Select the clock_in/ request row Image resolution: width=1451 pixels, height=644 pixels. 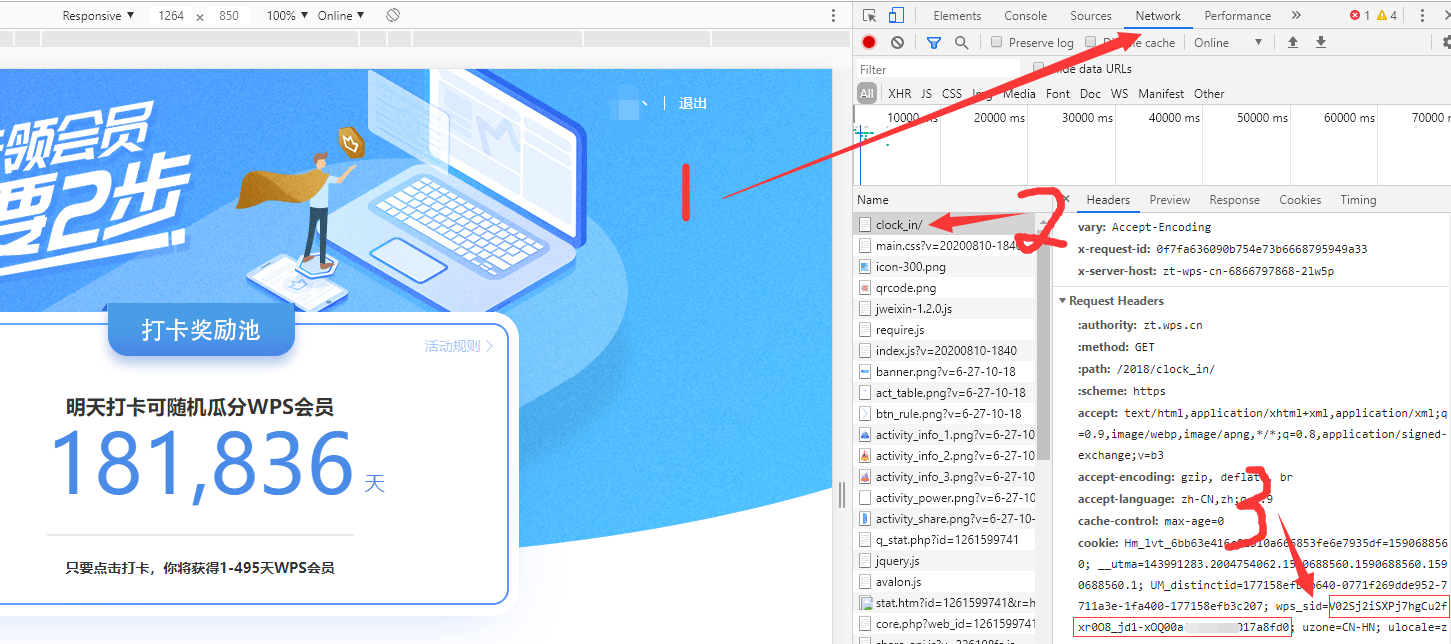point(944,225)
